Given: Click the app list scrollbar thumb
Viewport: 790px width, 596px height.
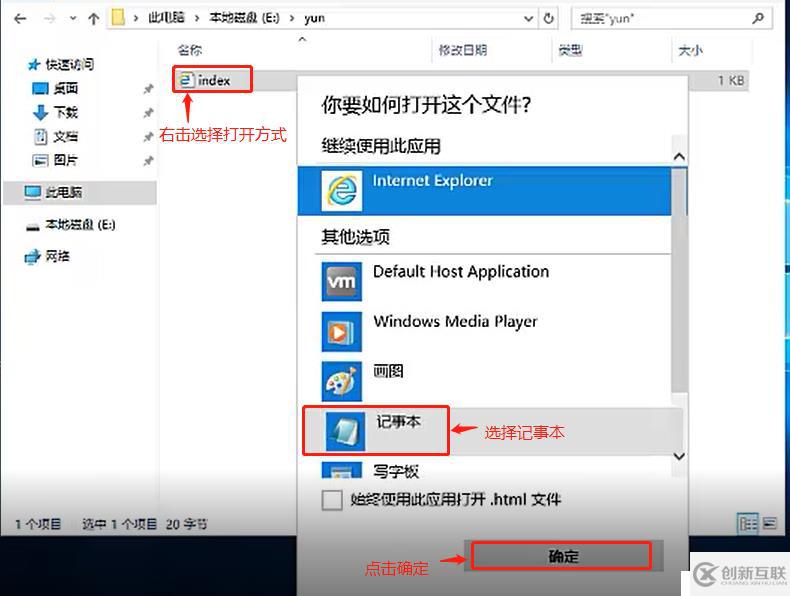Looking at the screenshot, I should [x=679, y=280].
